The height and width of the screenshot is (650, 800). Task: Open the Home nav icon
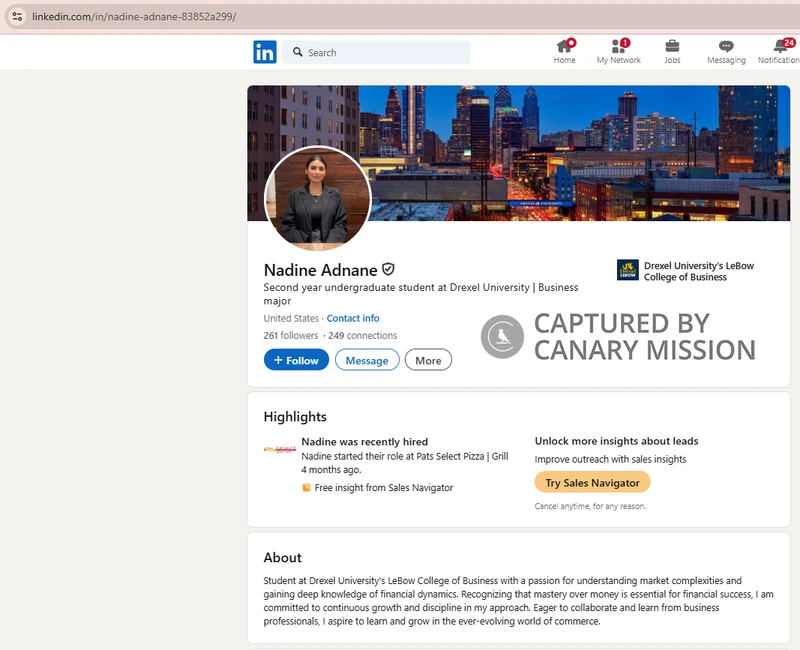564,46
